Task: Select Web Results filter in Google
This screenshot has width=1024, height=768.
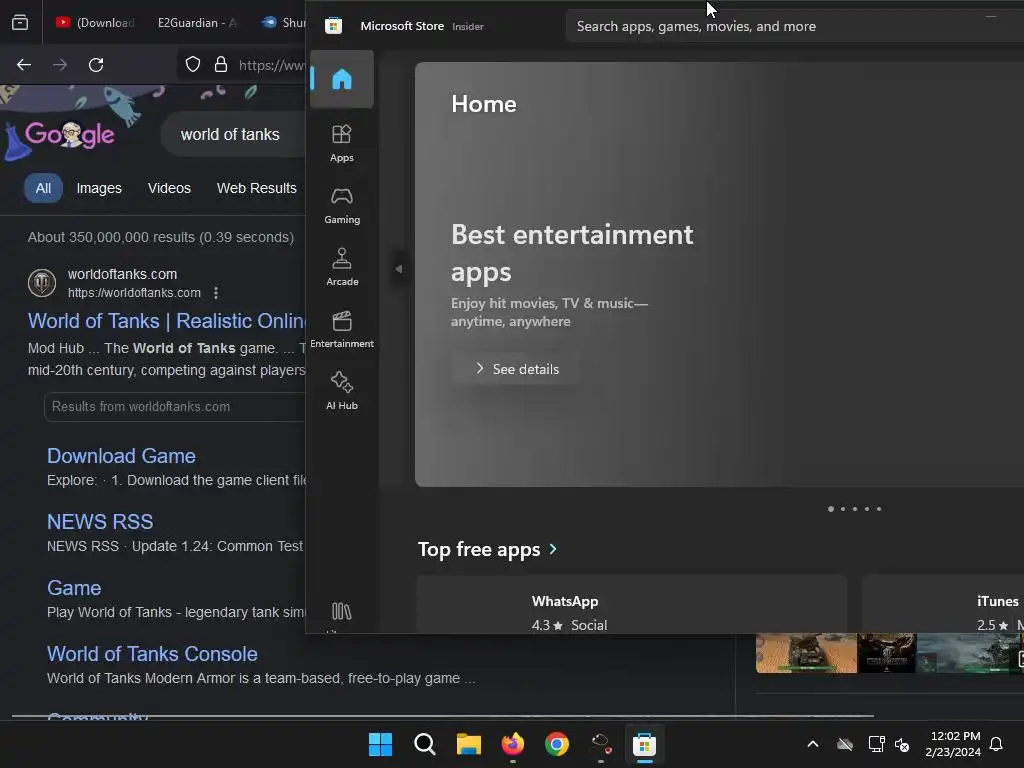Action: coord(257,188)
